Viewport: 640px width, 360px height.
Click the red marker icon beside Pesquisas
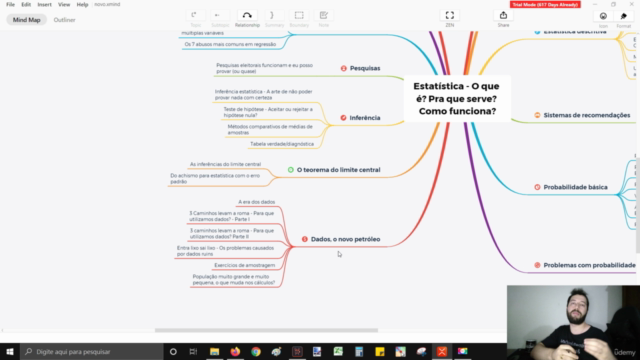tap(344, 69)
